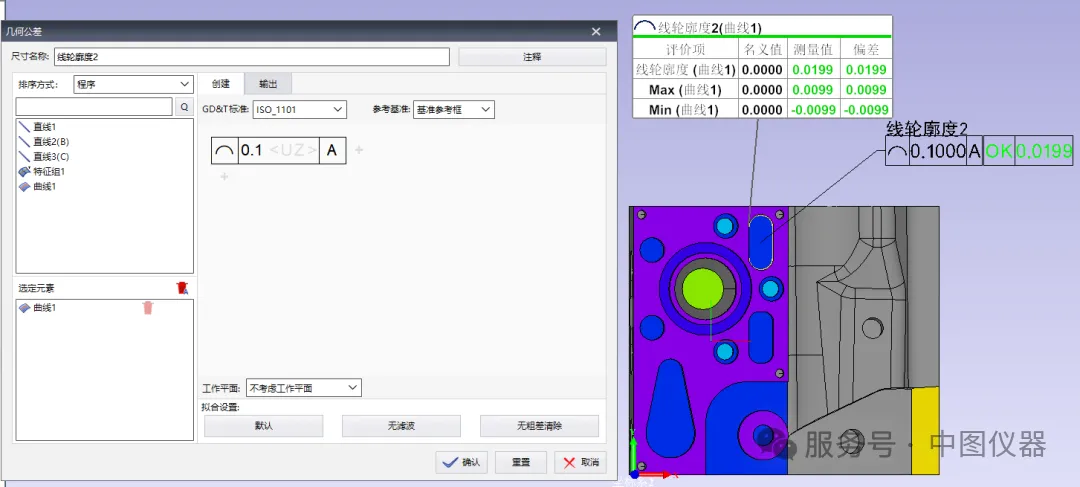Remove 曲线1 using its pink trash icon
The image size is (1080, 487).
point(148,308)
